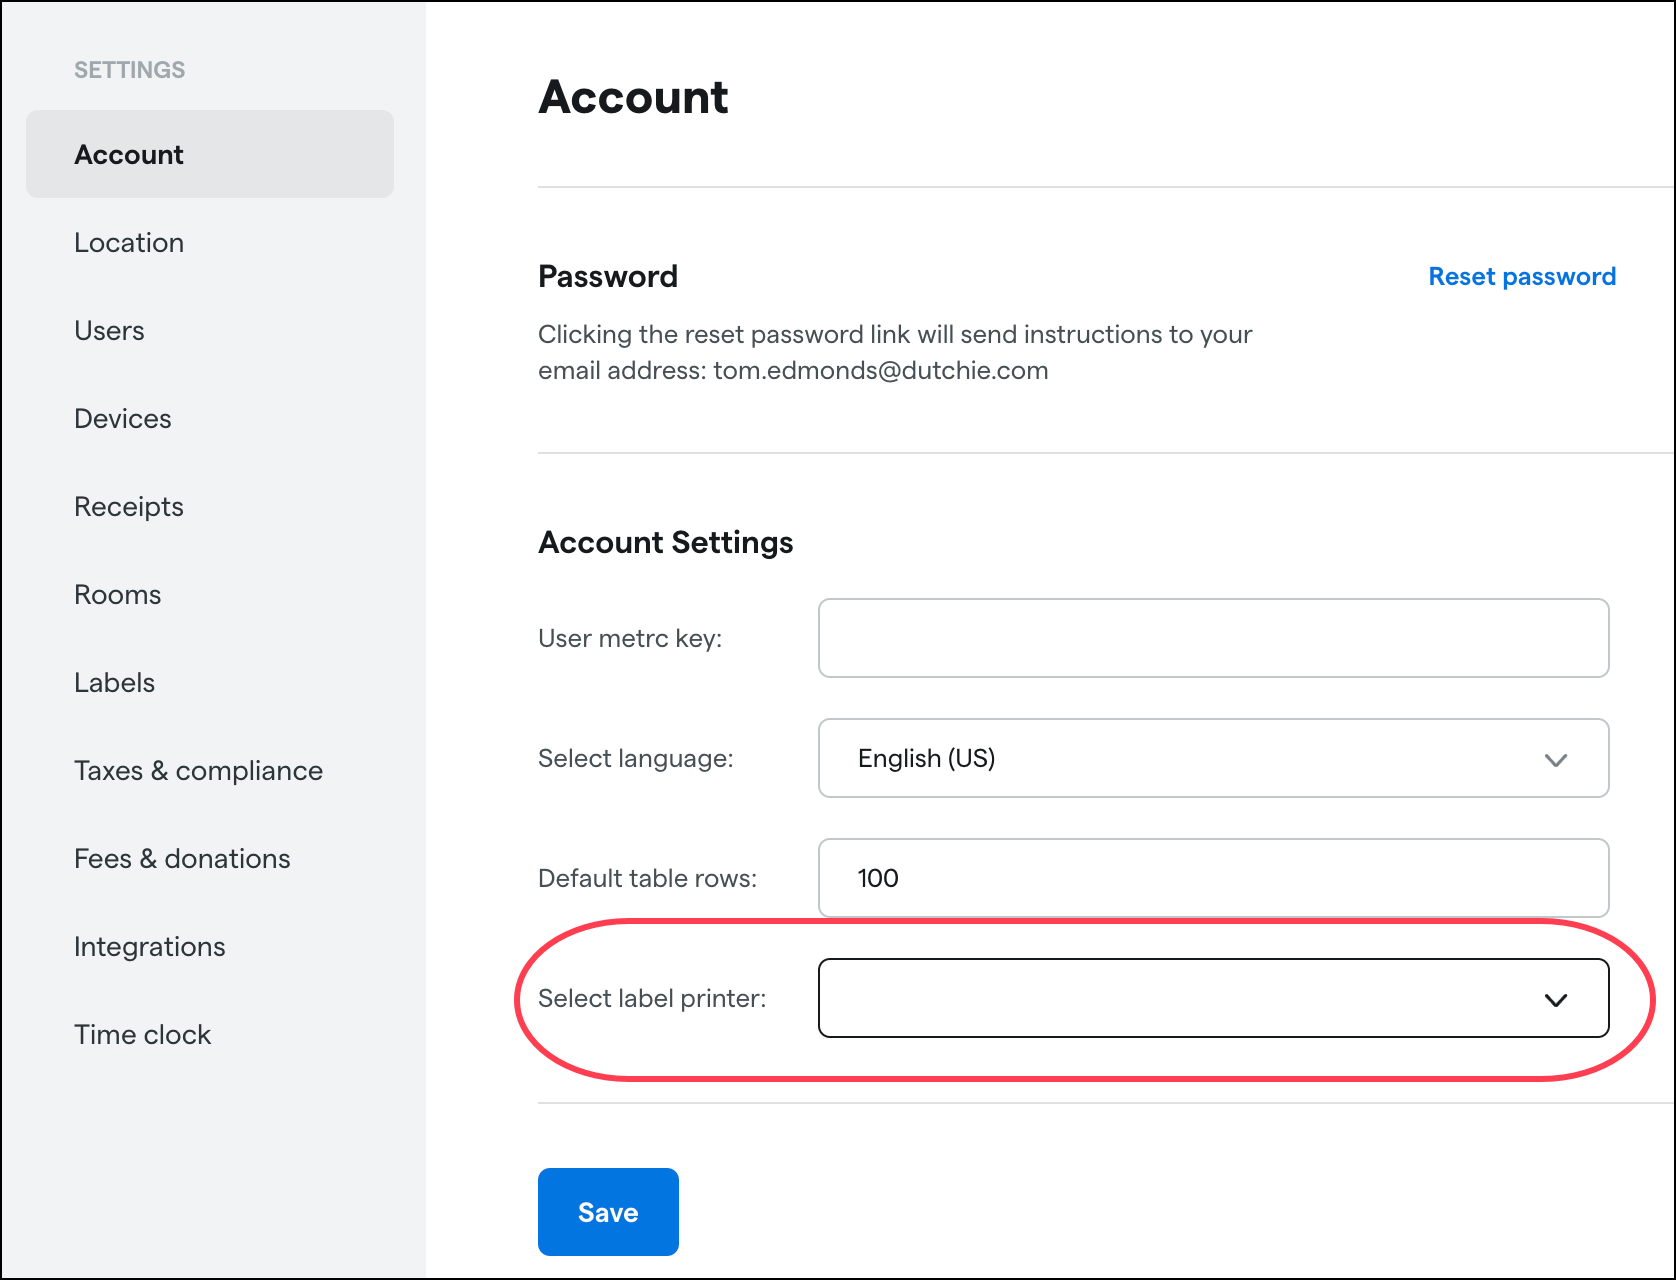1676x1280 pixels.
Task: Navigate to Devices in the sidebar
Action: 123,419
